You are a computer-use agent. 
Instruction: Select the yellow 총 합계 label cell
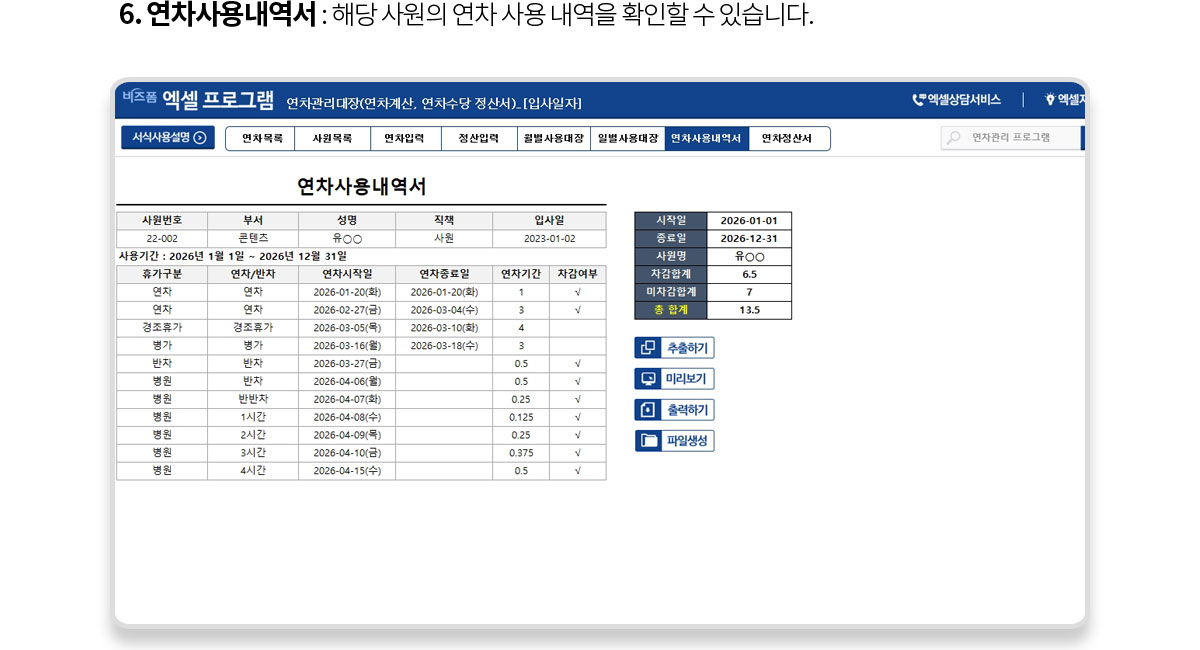tap(671, 310)
